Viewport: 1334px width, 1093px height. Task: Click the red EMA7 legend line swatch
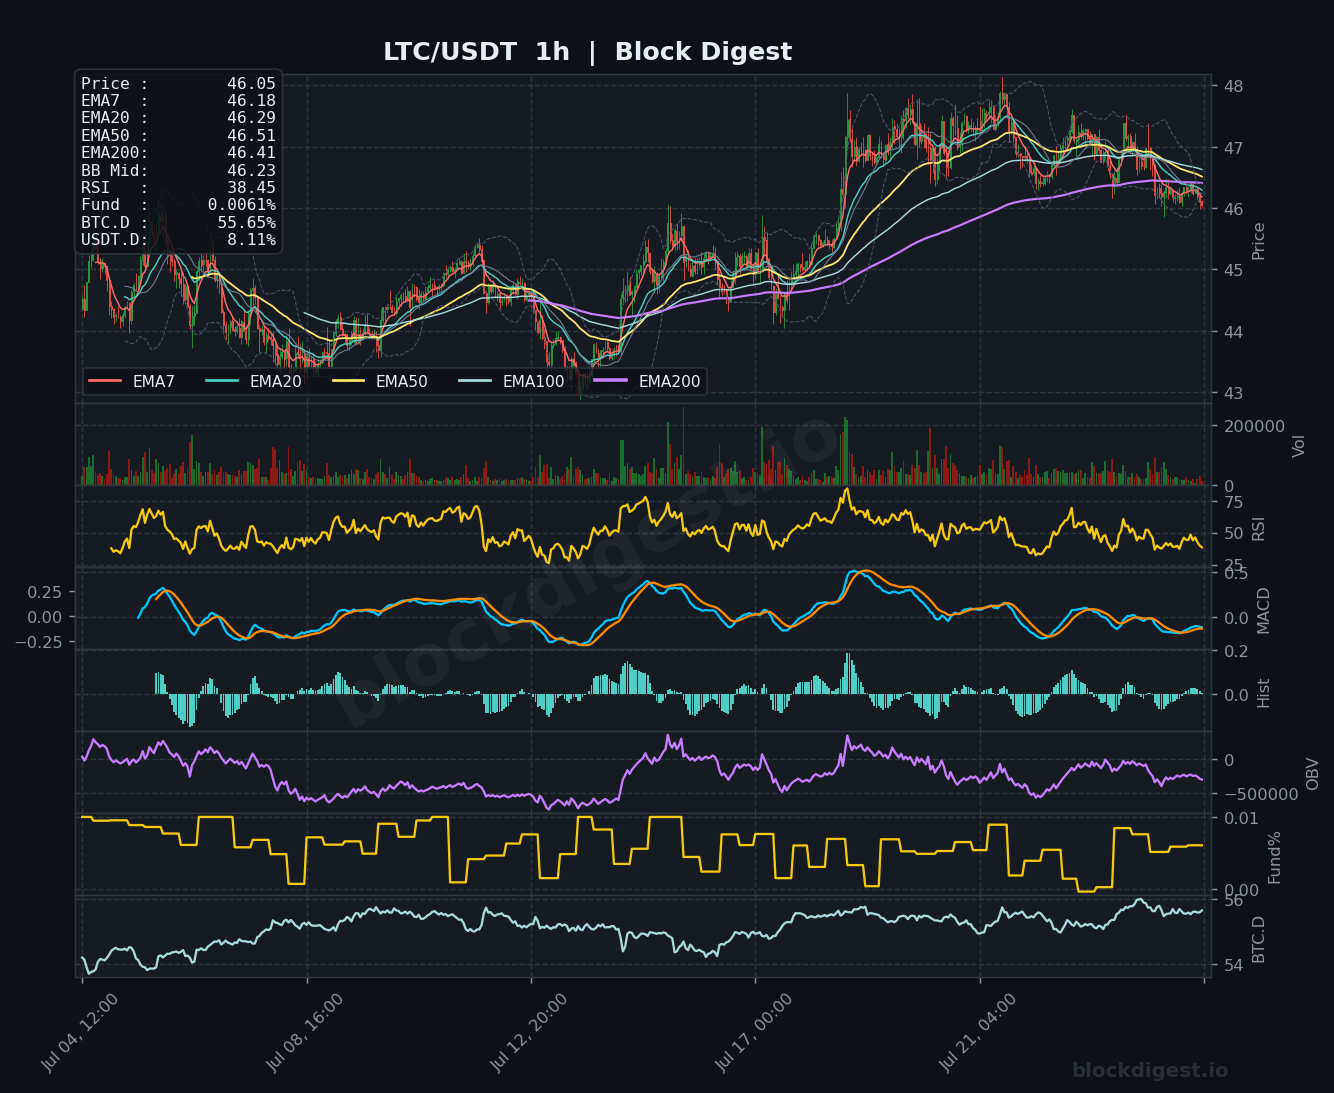click(105, 381)
